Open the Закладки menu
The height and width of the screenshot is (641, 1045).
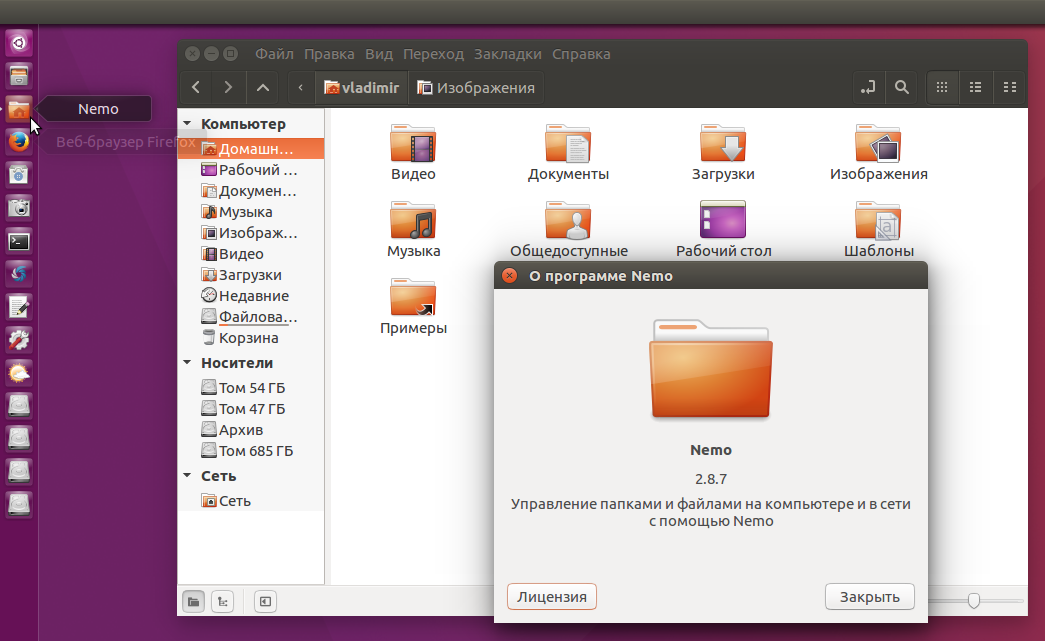(508, 54)
